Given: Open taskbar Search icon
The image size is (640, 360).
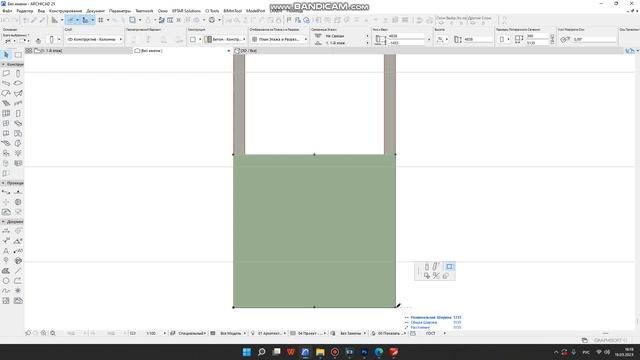Looking at the screenshot, I should (x=262, y=352).
